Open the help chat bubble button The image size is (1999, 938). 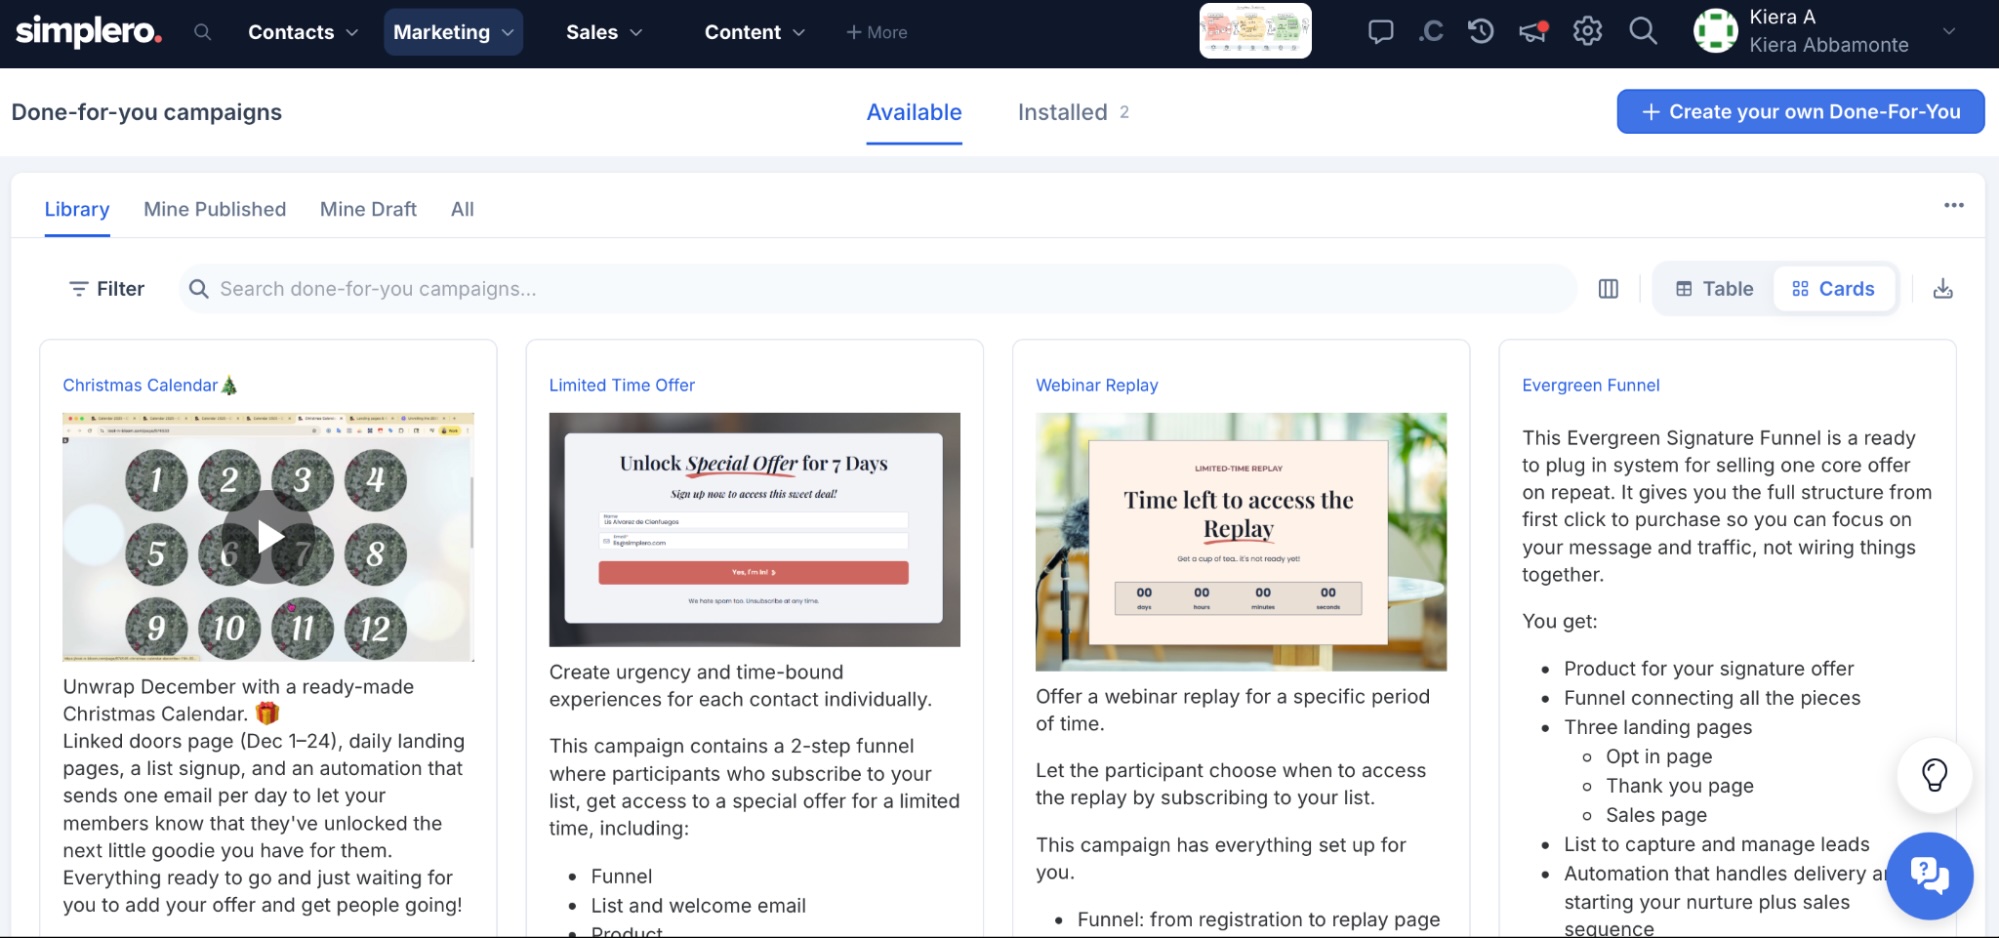point(1929,875)
